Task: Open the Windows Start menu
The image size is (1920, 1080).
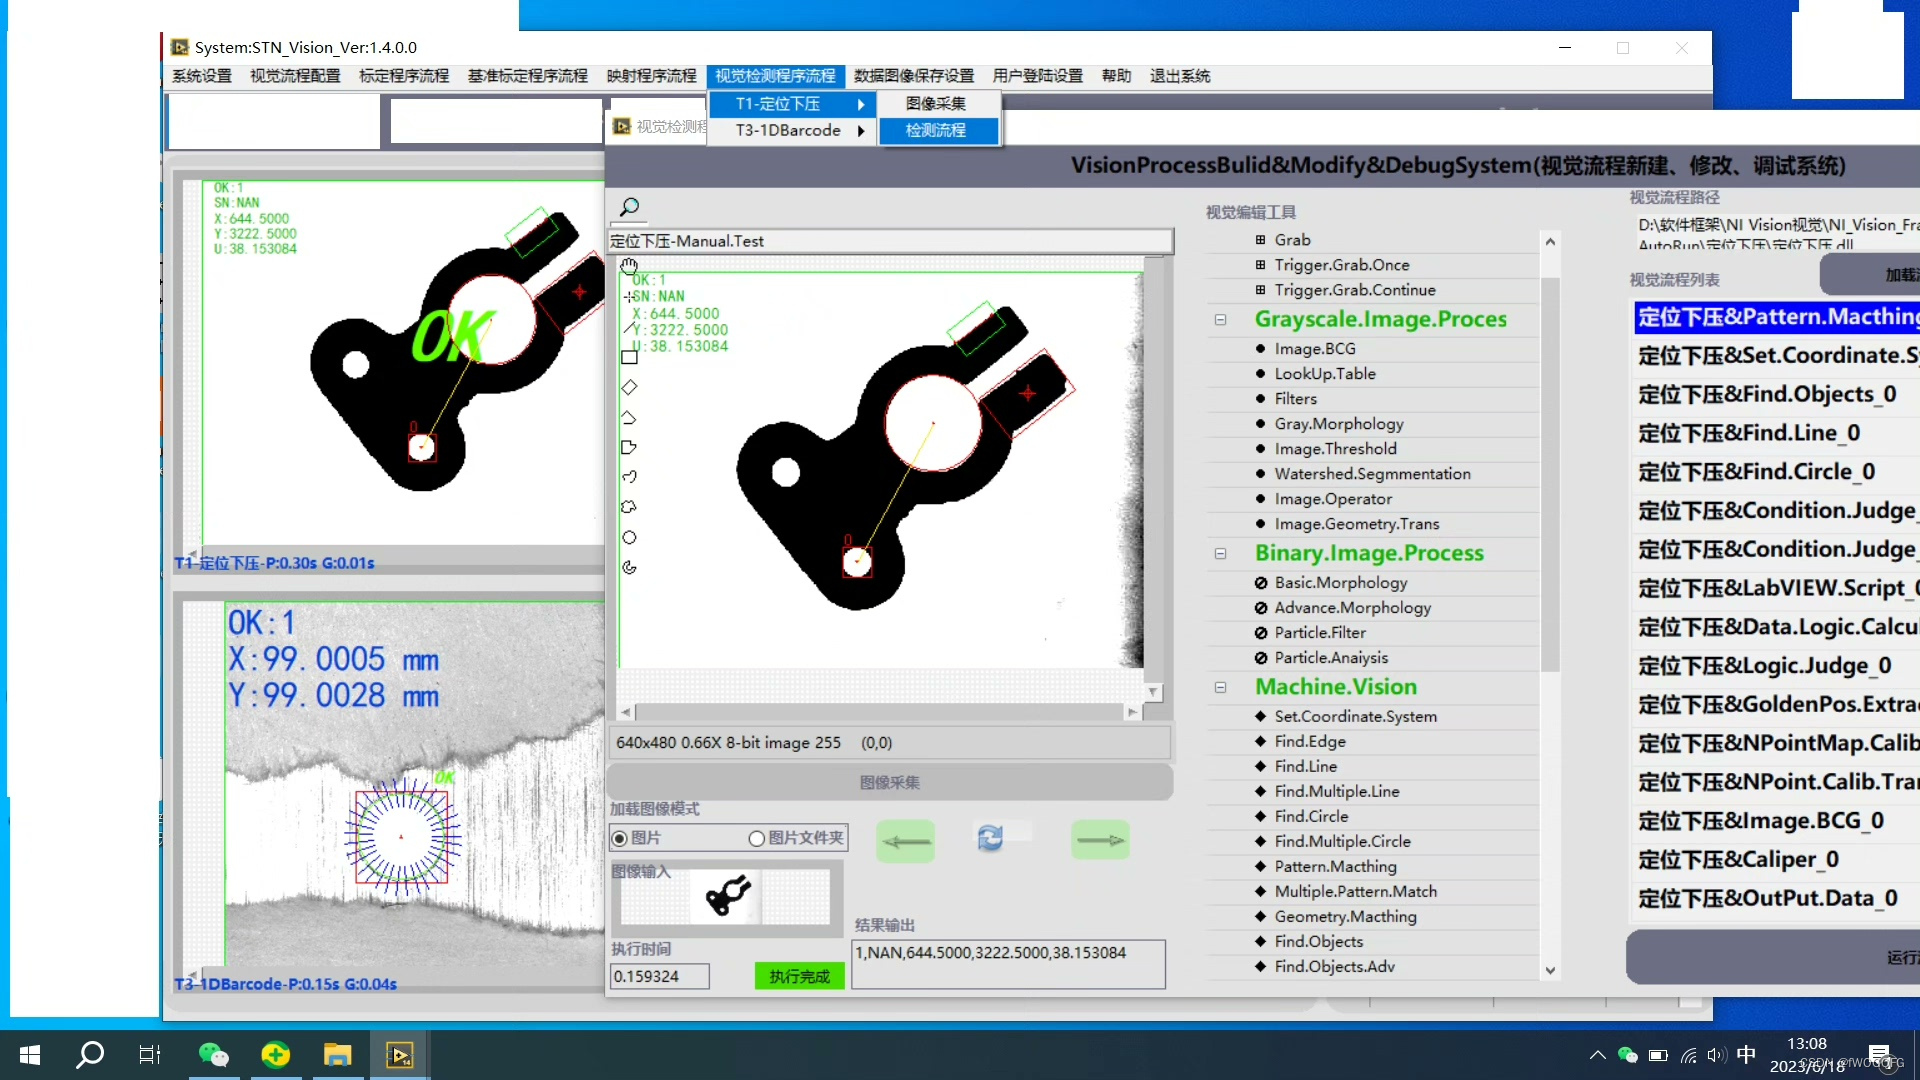Action: click(30, 1055)
